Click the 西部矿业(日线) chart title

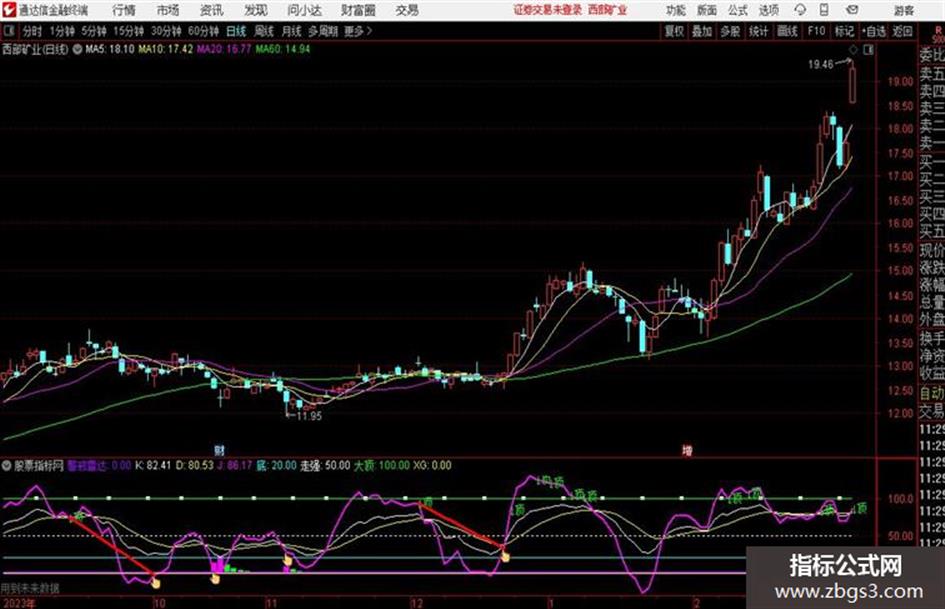[x=34, y=49]
